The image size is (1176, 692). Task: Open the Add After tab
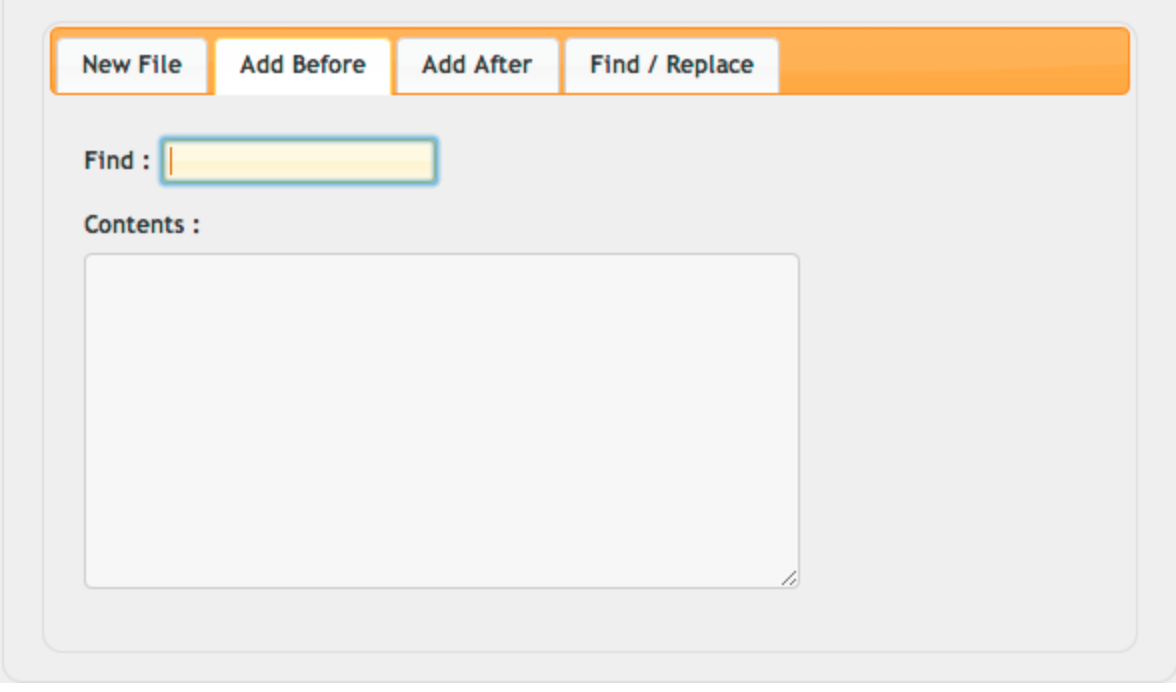tap(477, 65)
